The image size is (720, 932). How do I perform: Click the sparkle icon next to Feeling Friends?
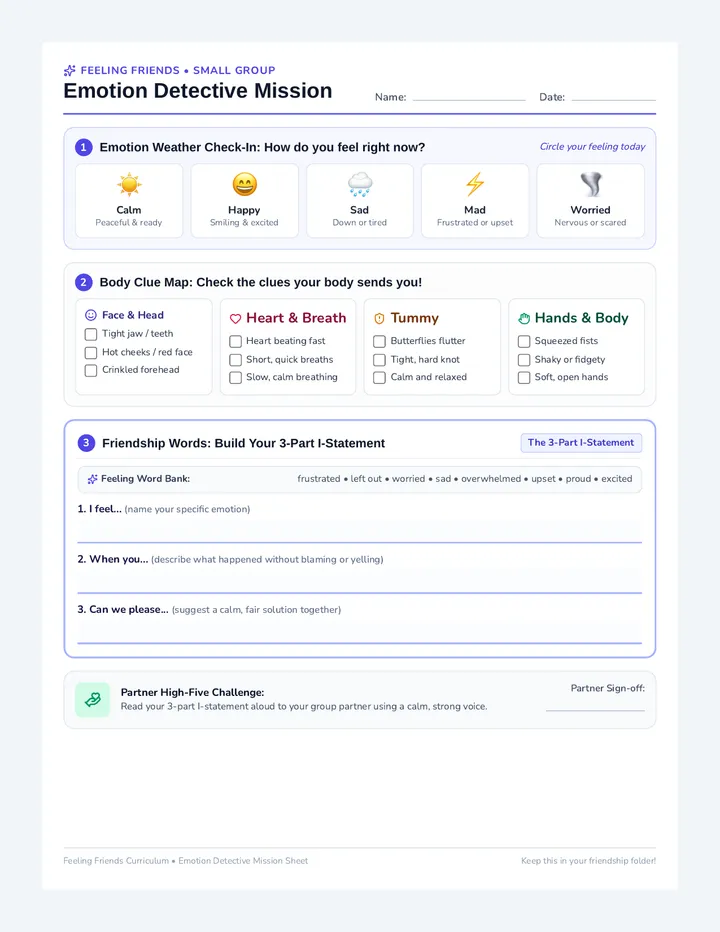[70, 71]
